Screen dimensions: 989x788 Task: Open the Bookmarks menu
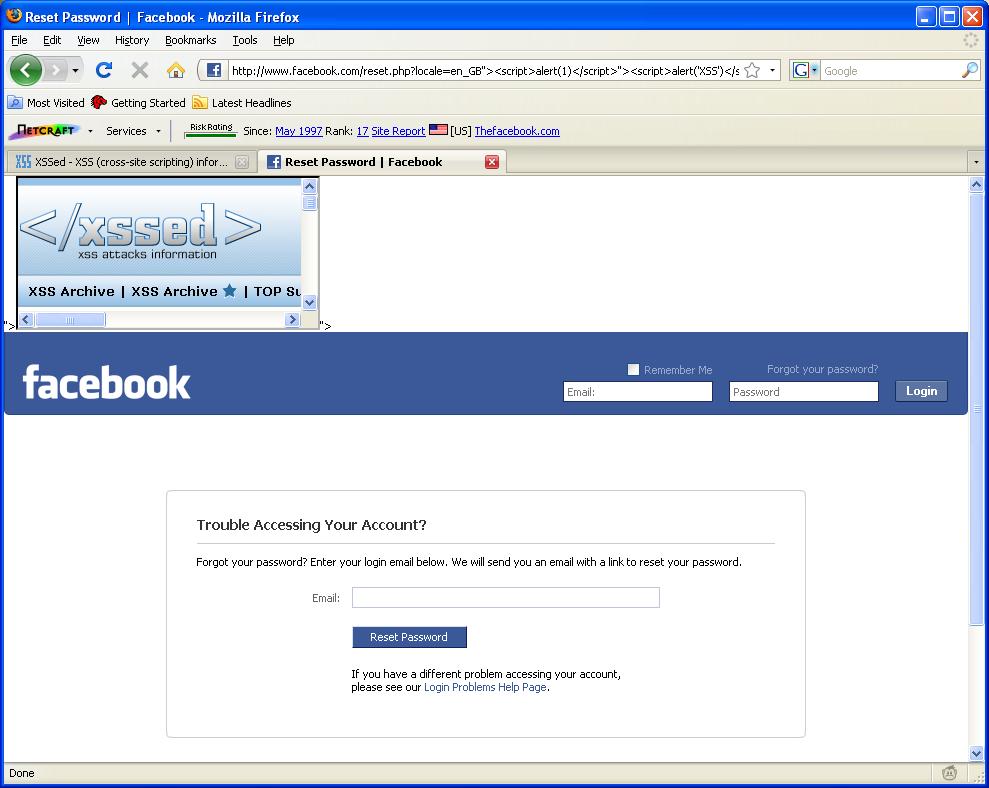pyautogui.click(x=190, y=40)
